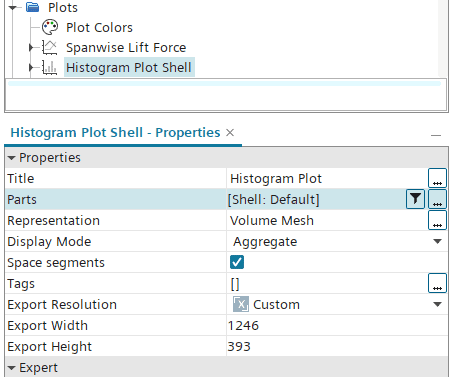Click the Representation value Volume Mesh
Image resolution: width=453 pixels, height=377 pixels.
tap(272, 220)
